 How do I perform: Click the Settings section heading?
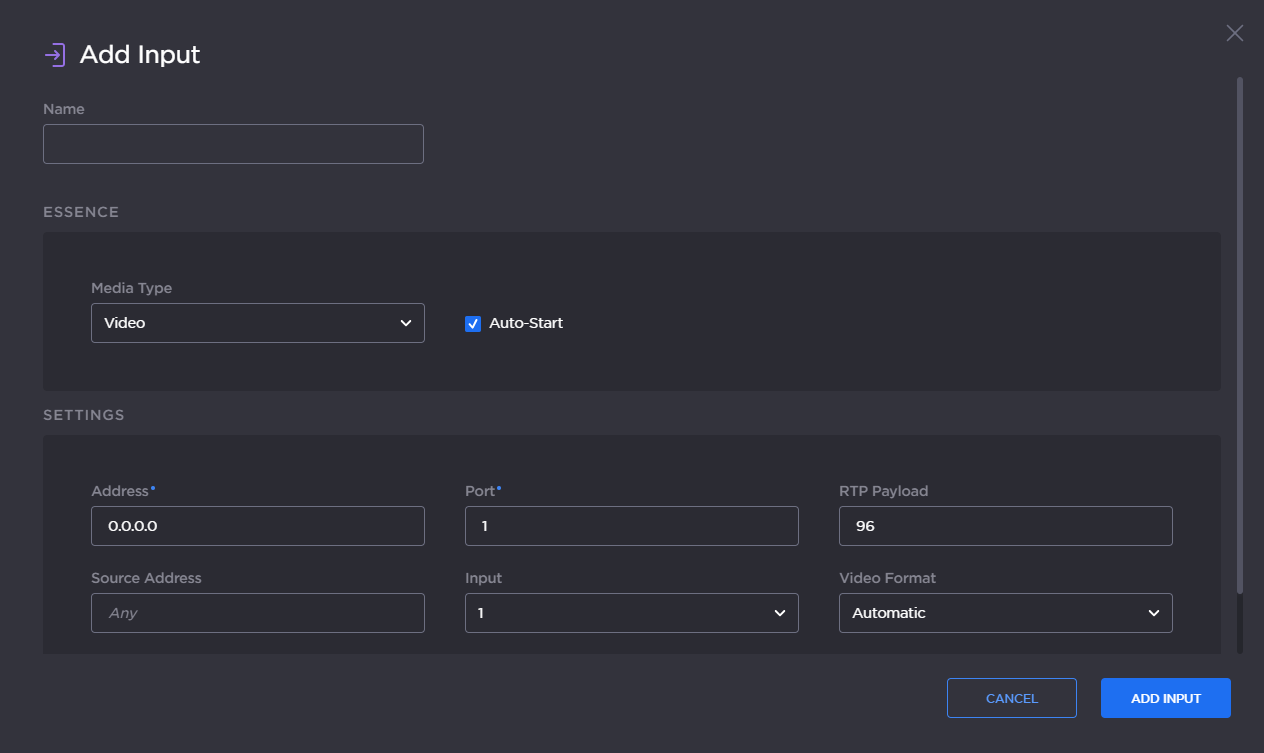84,415
